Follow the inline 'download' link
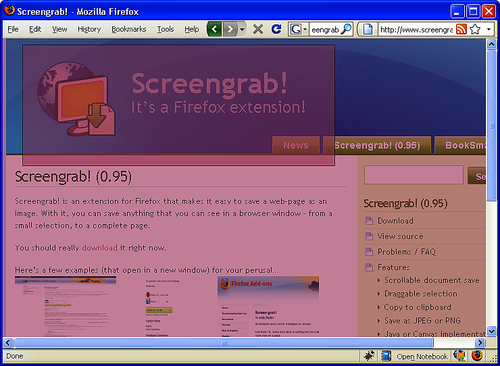Viewport: 500px width, 366px height. tap(100, 248)
